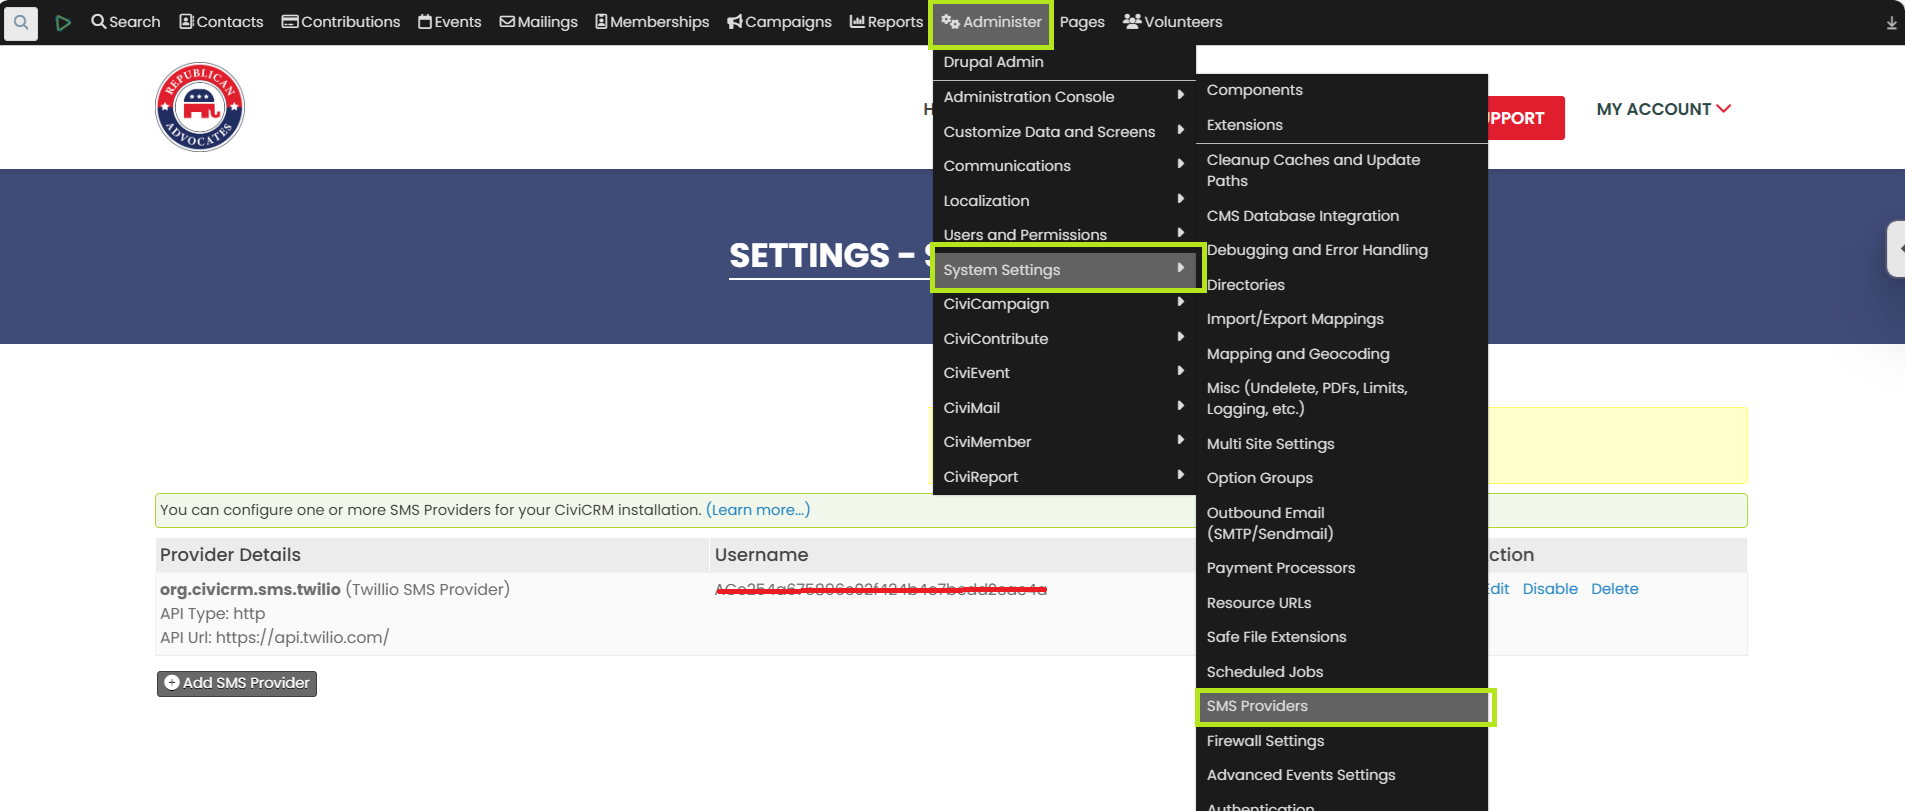Select Resource URLs

tap(1341, 603)
